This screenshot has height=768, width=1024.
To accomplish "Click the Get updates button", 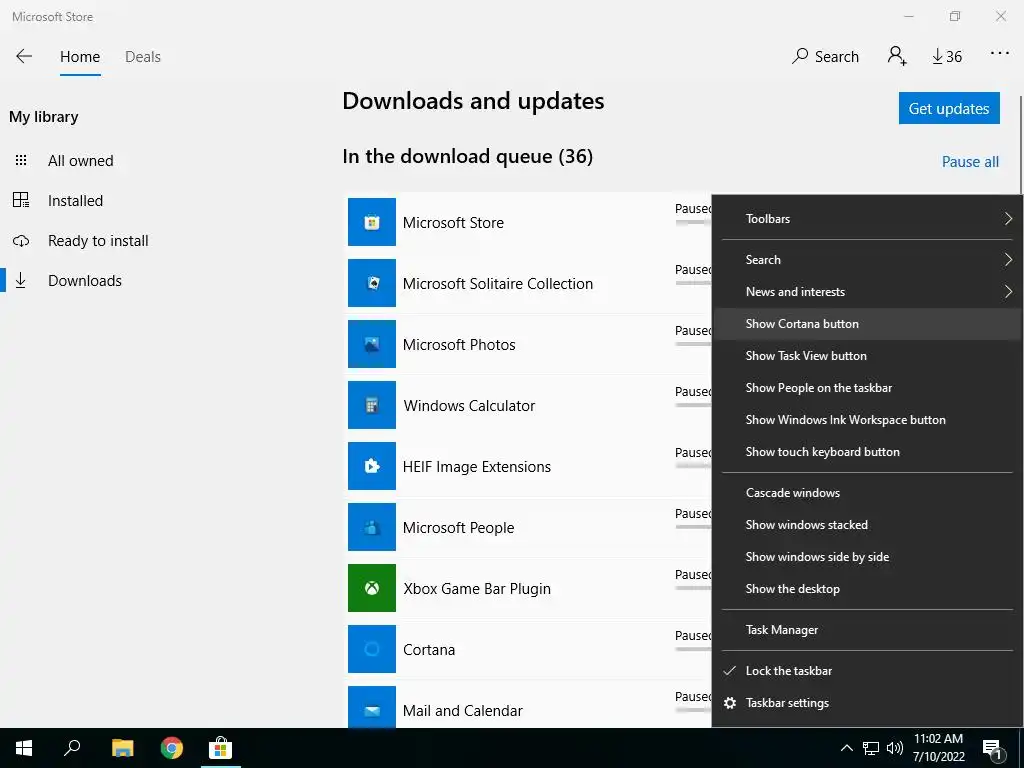I will pos(949,108).
